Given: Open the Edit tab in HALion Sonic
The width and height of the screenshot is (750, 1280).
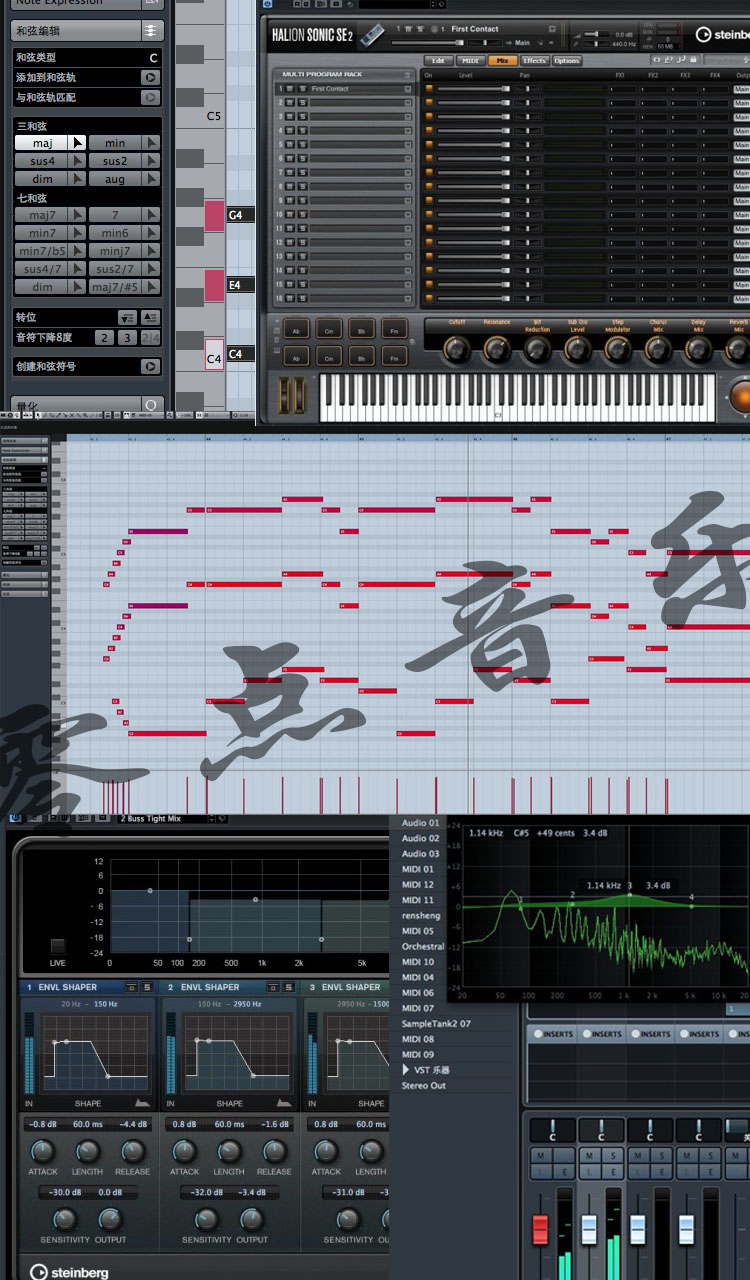Looking at the screenshot, I should click(436, 61).
